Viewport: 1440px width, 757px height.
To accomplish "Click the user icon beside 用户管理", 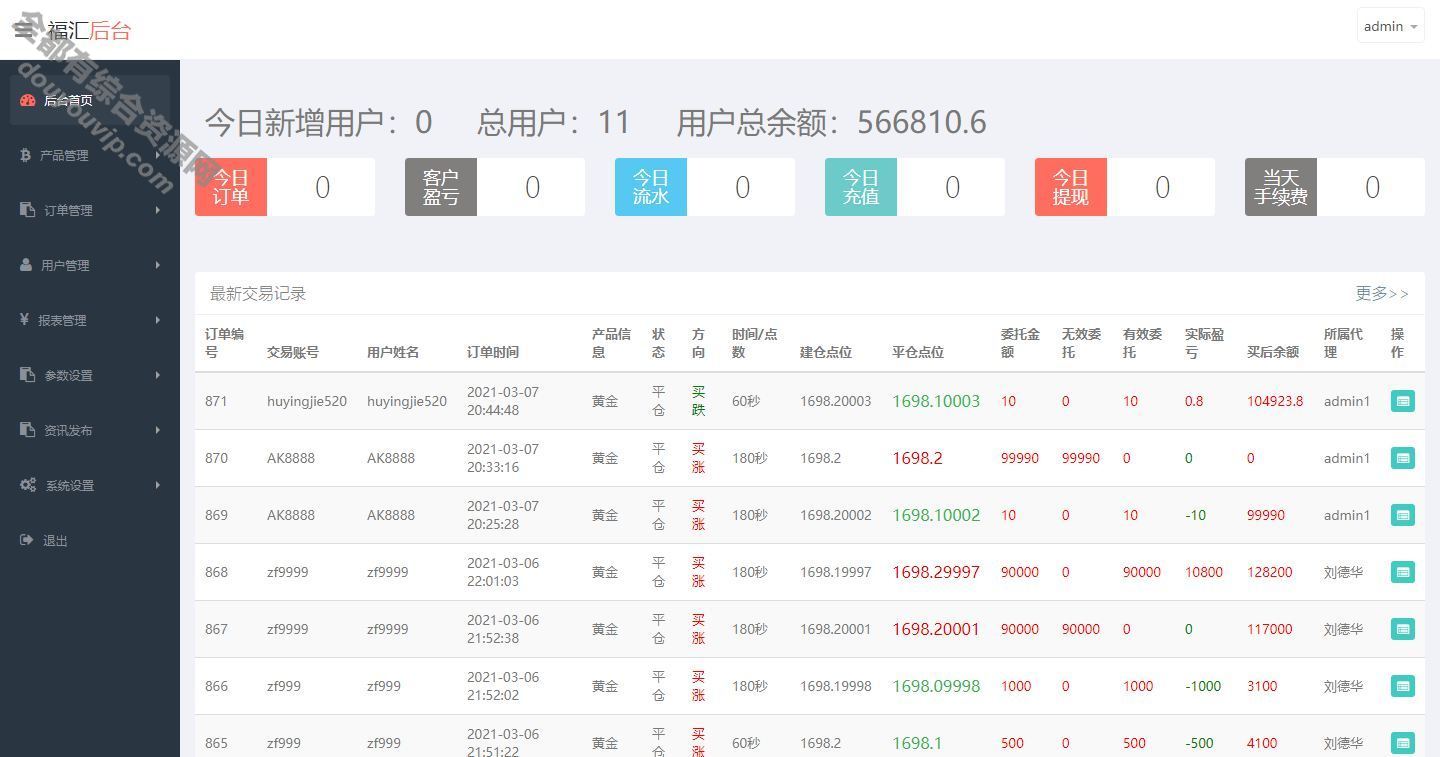I will pyautogui.click(x=26, y=265).
